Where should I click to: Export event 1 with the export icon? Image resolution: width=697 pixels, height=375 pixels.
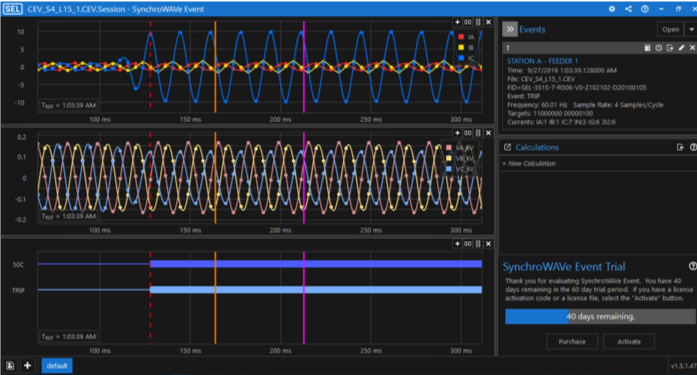pyautogui.click(x=670, y=48)
